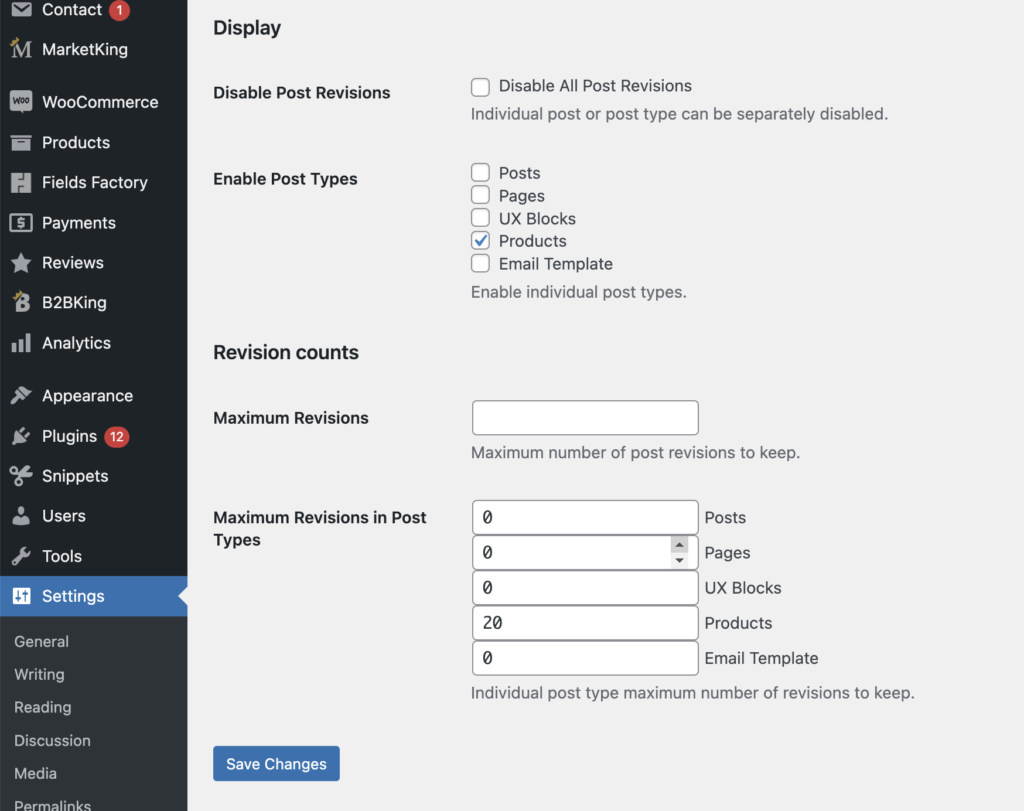The width and height of the screenshot is (1024, 811).
Task: Click the WooCommerce woo icon
Action: (x=21, y=101)
